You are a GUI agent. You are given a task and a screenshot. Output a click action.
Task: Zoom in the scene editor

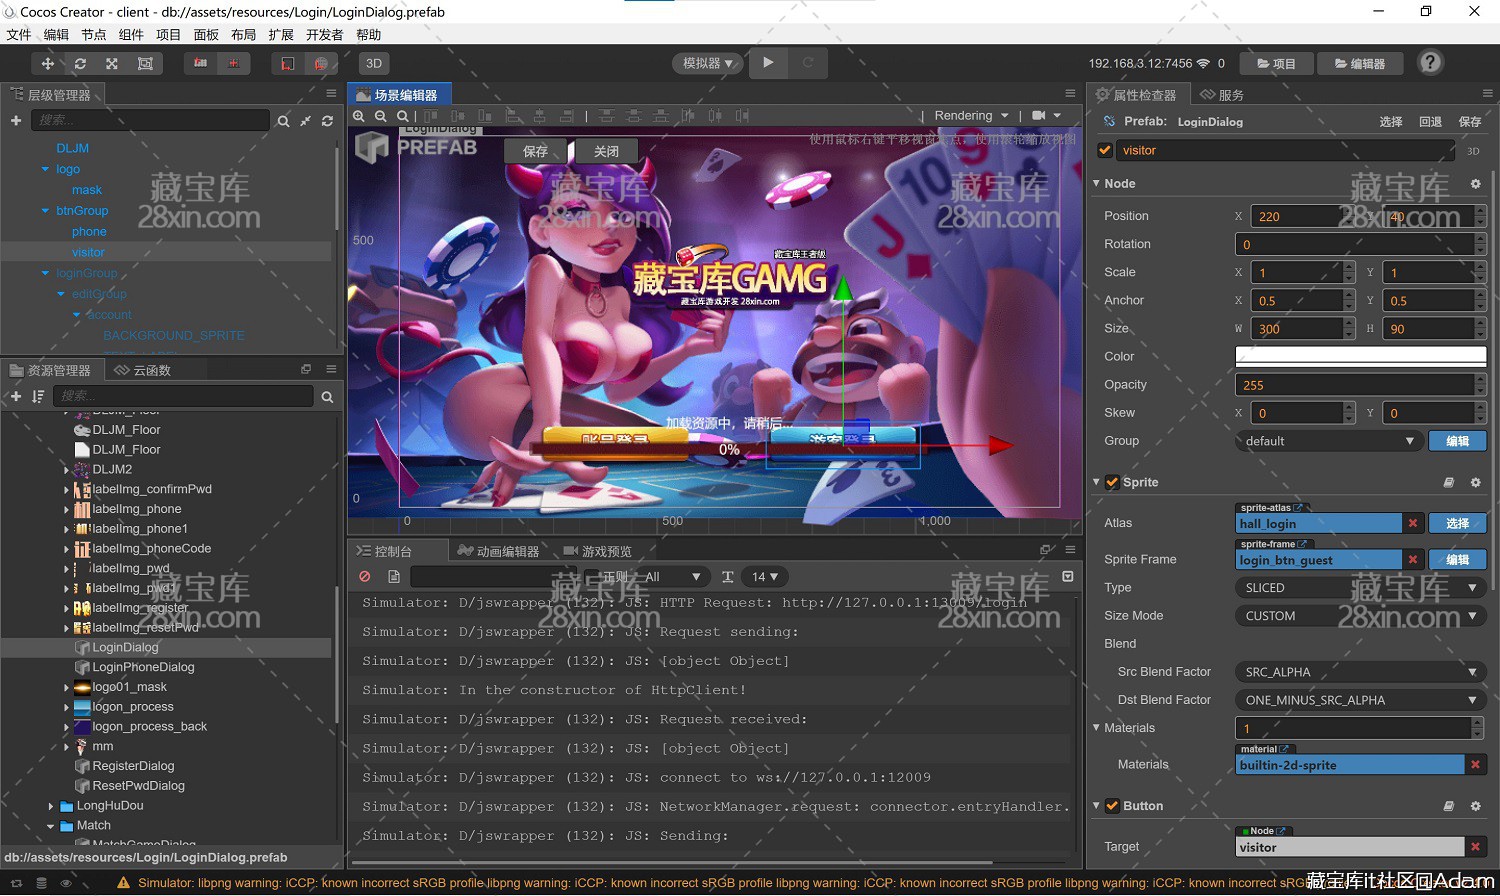(359, 116)
